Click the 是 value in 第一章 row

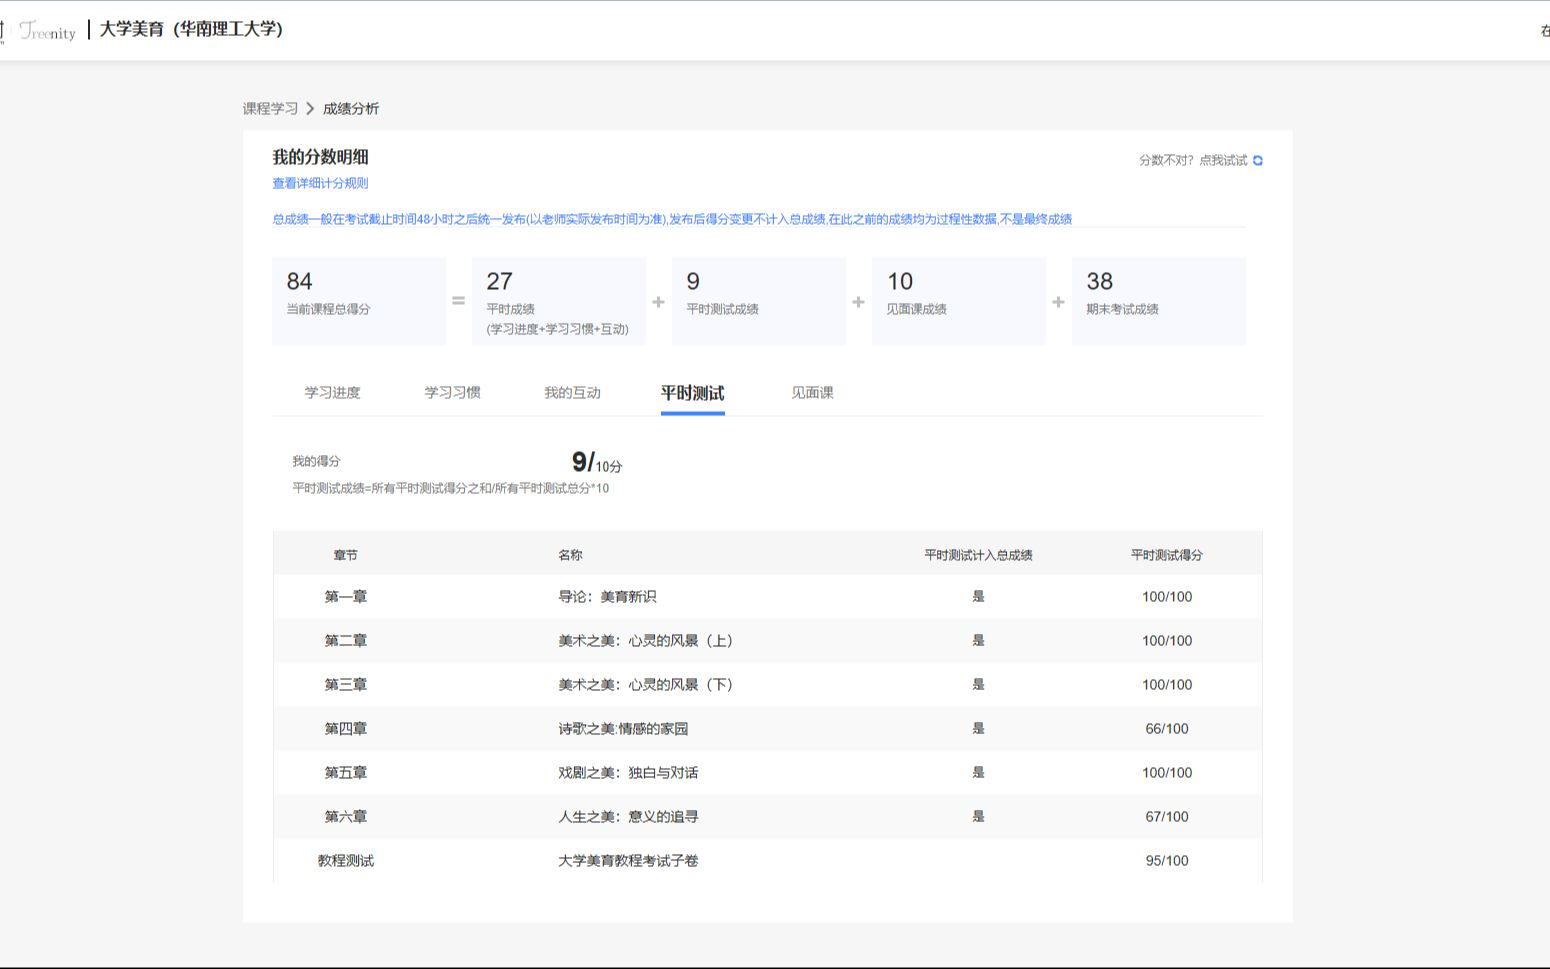pyautogui.click(x=978, y=597)
